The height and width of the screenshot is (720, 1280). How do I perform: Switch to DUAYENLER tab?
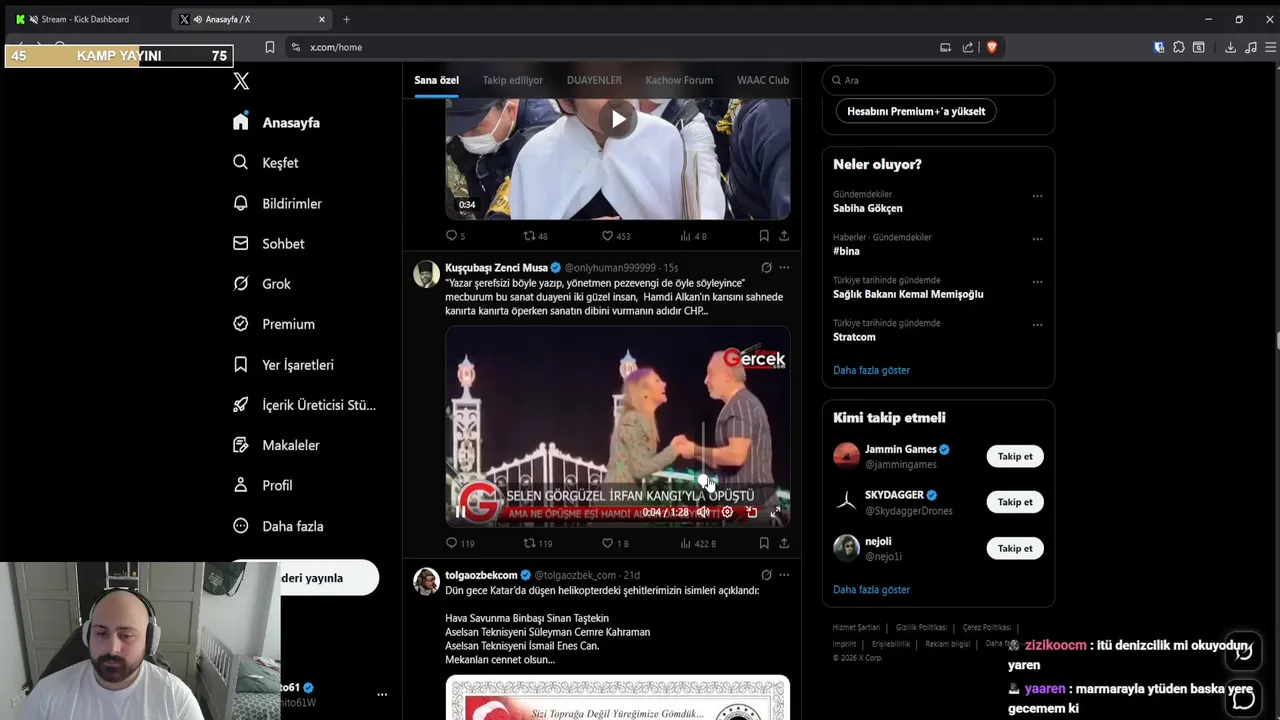tap(594, 80)
